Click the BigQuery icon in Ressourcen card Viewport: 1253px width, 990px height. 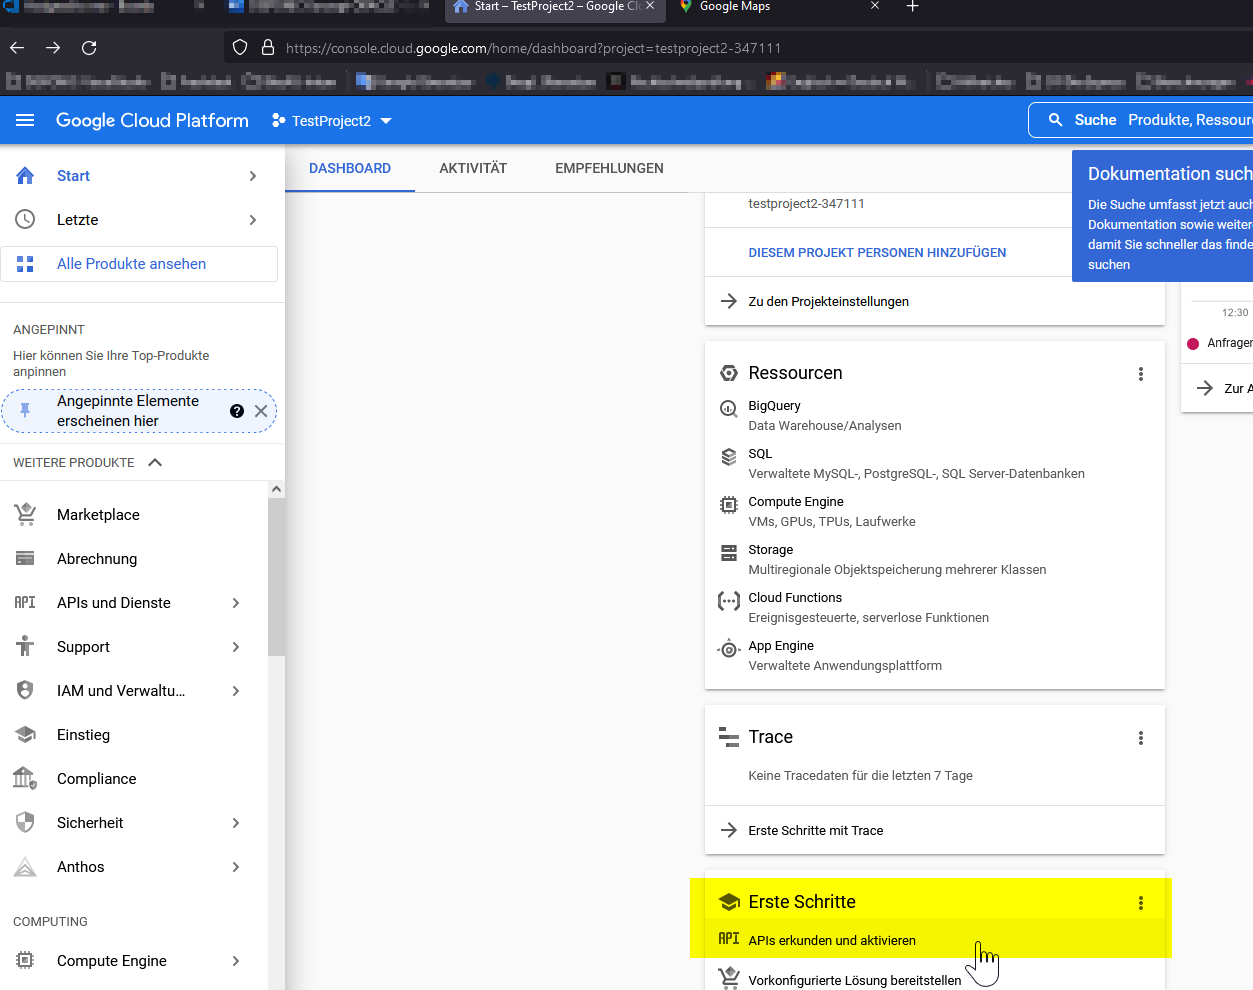tap(729, 408)
